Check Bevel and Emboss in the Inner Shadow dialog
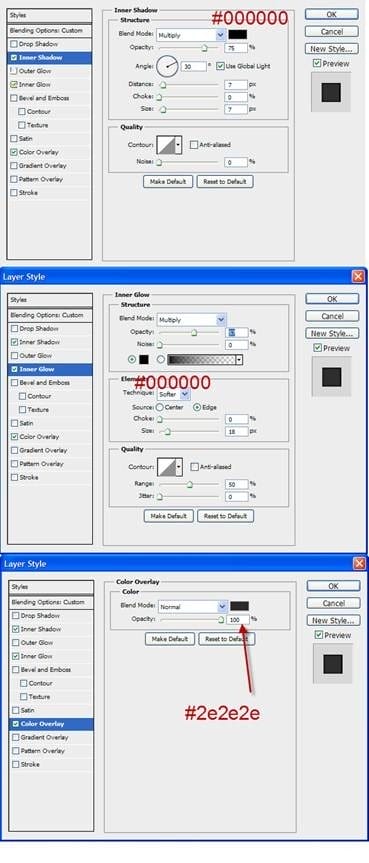This screenshot has width=369, height=863. pos(13,98)
